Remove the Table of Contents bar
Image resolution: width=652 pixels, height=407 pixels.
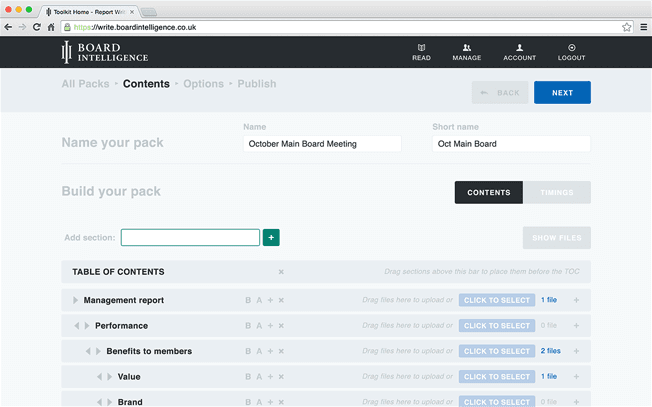(x=281, y=272)
